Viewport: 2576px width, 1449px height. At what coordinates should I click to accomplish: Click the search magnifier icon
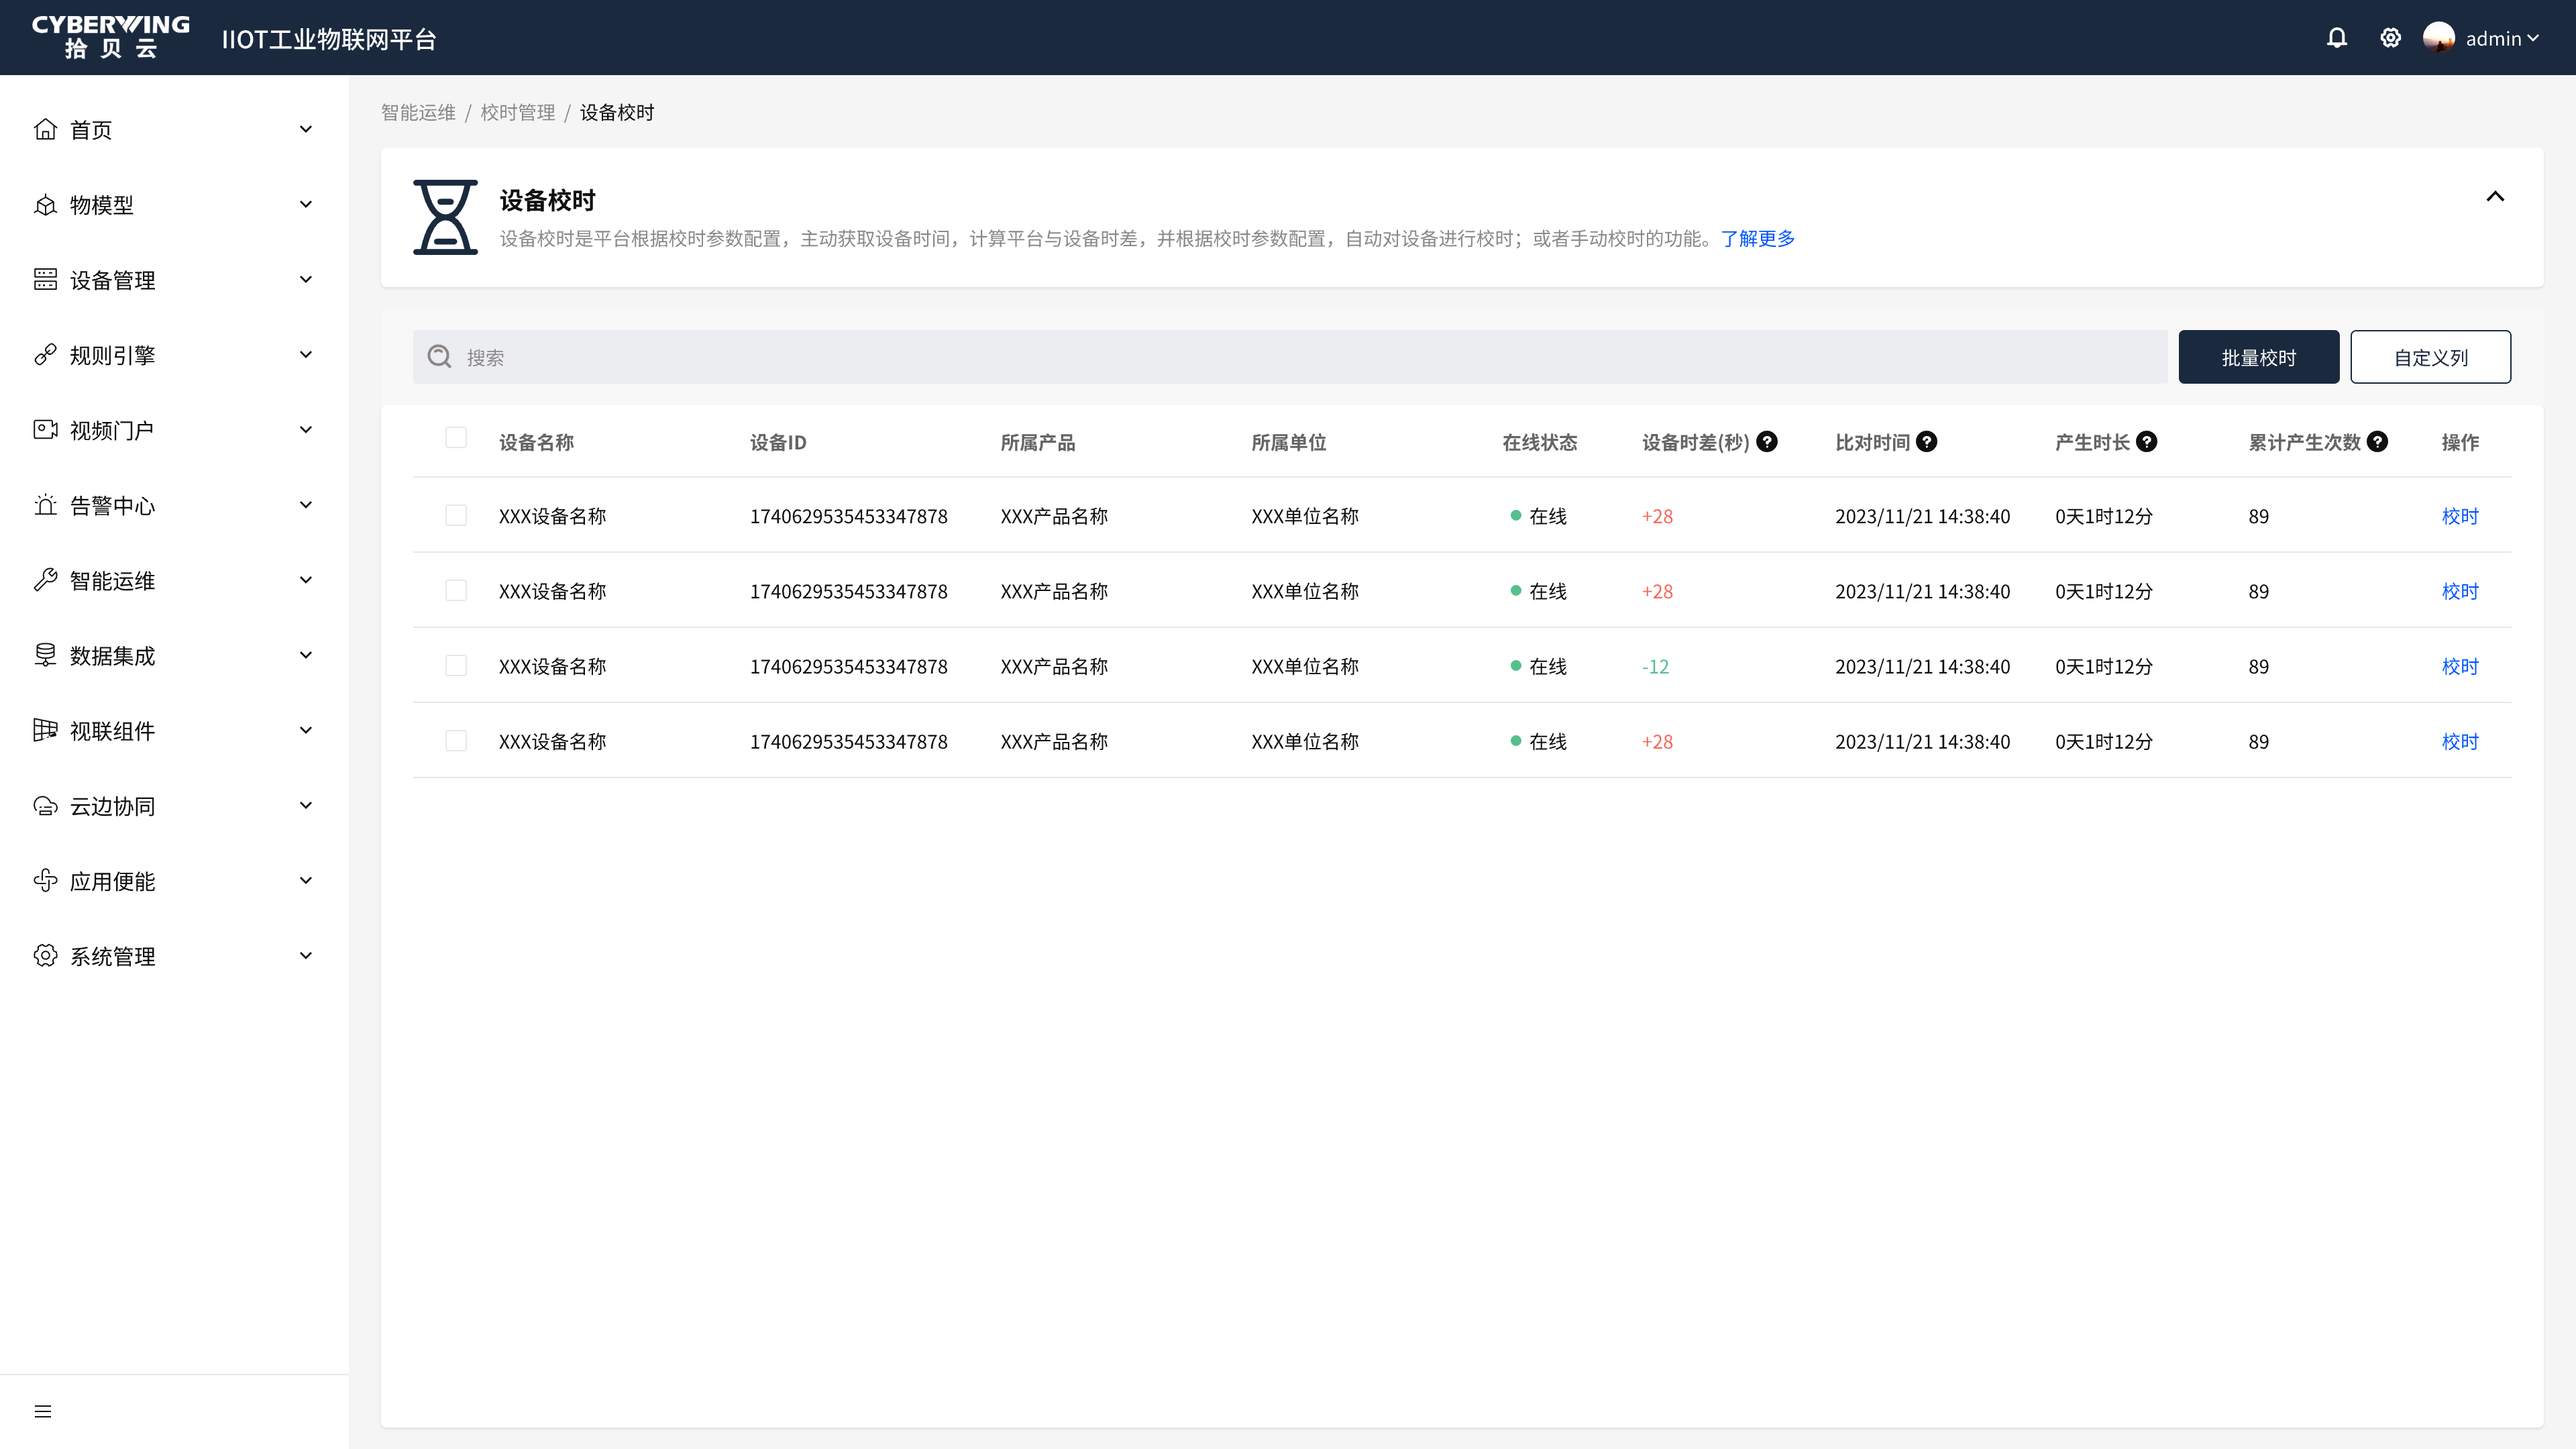439,357
